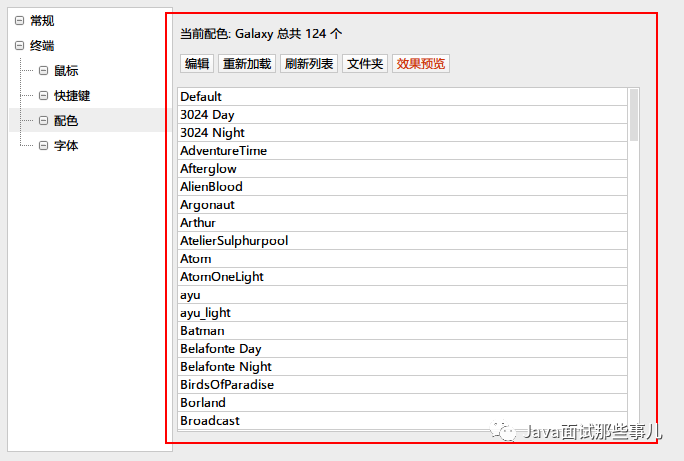Pick the AlienBlood scheme
The height and width of the screenshot is (461, 684).
(x=403, y=186)
